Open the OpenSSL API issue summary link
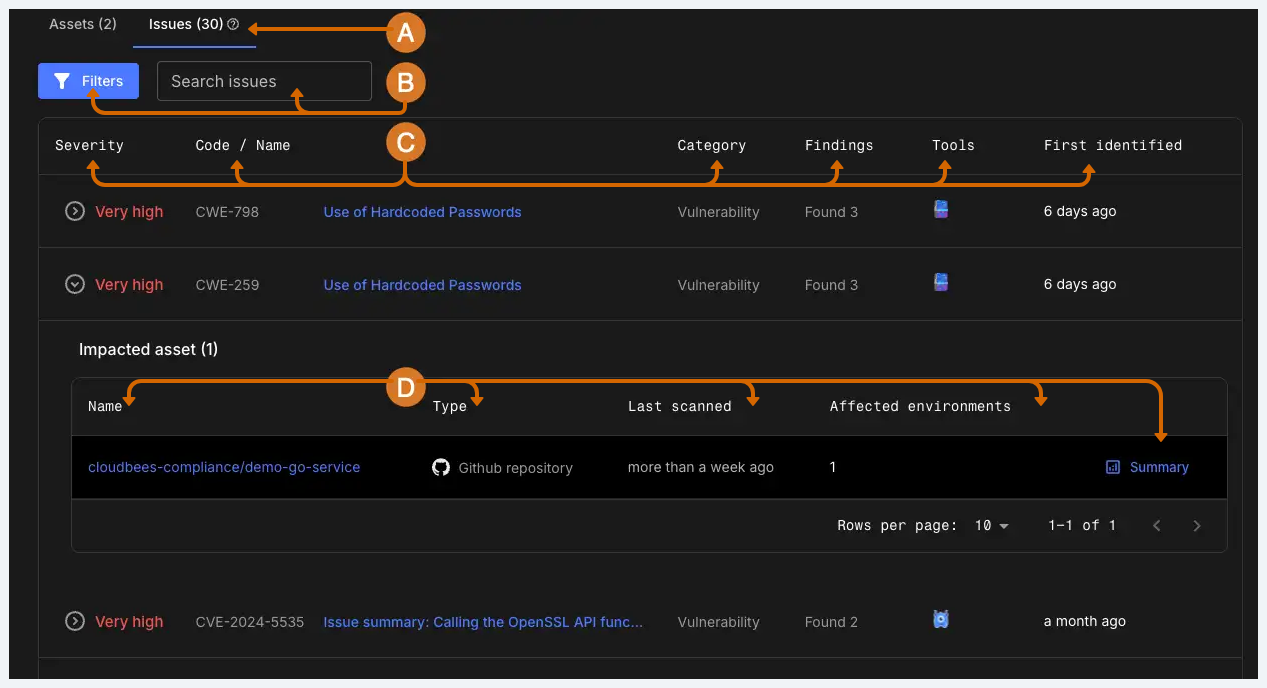Image resolution: width=1267 pixels, height=688 pixels. coord(483,622)
